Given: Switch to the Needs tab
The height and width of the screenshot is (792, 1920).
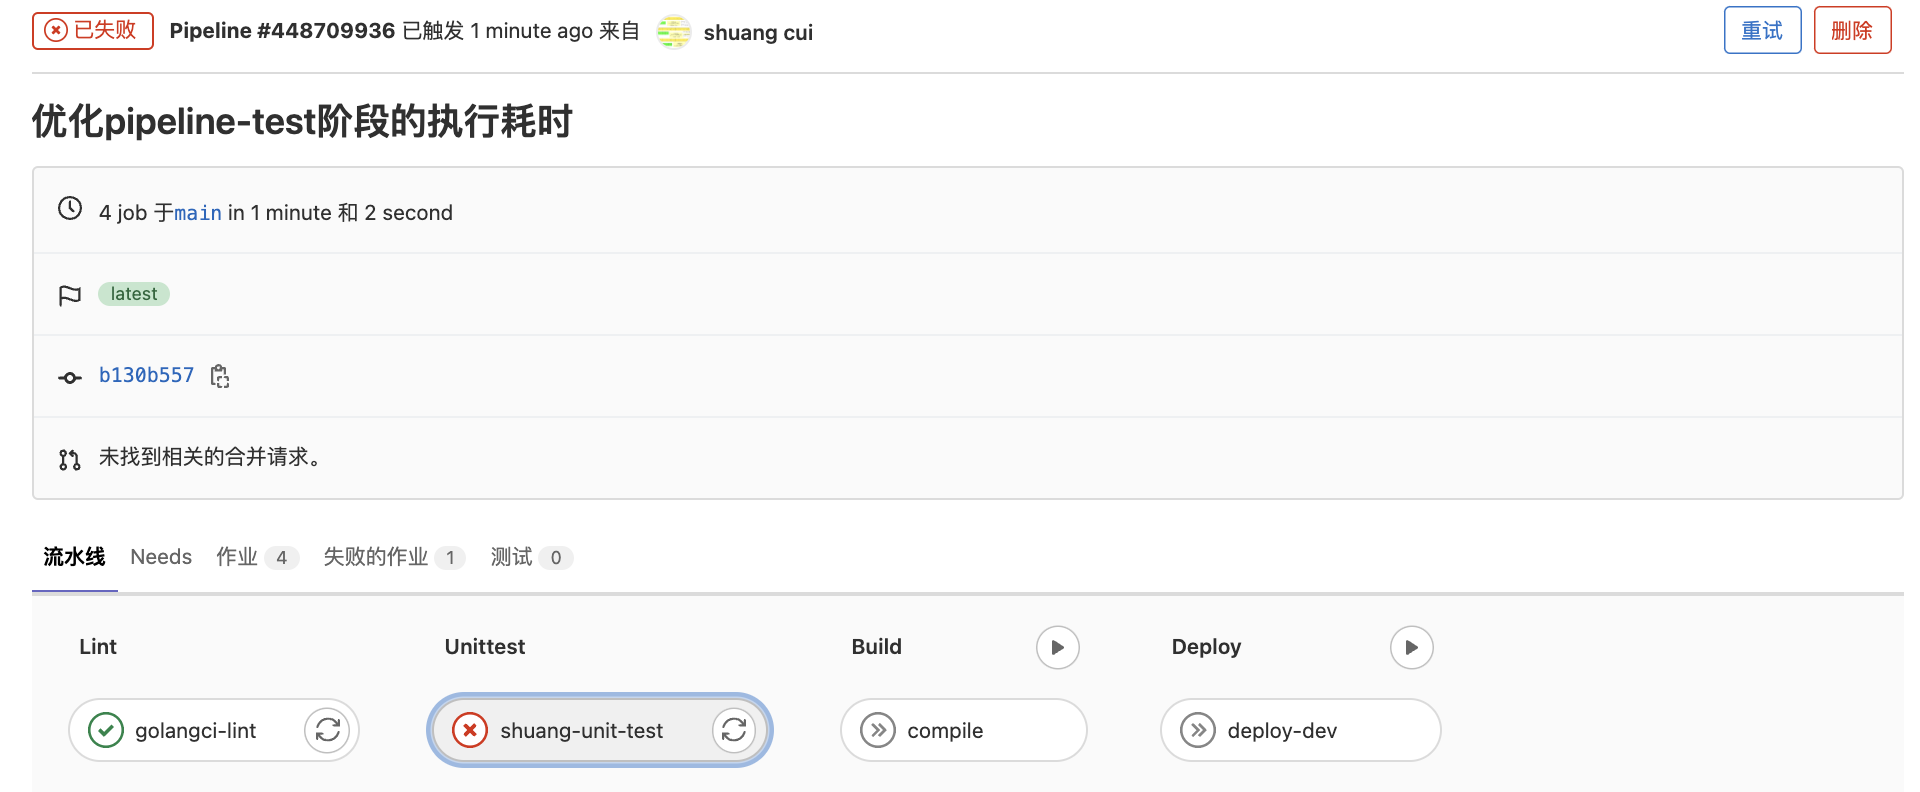Looking at the screenshot, I should pyautogui.click(x=161, y=557).
